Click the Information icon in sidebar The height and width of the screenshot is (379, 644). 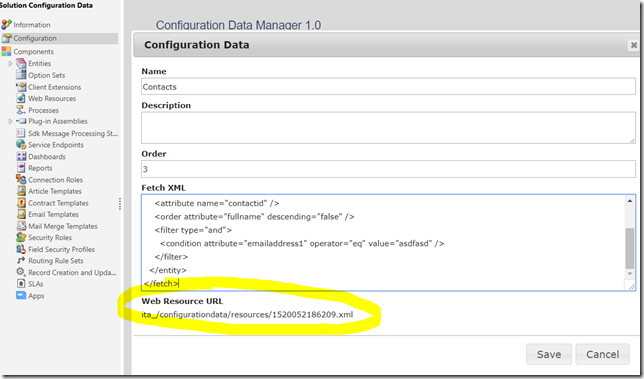pyautogui.click(x=6, y=25)
